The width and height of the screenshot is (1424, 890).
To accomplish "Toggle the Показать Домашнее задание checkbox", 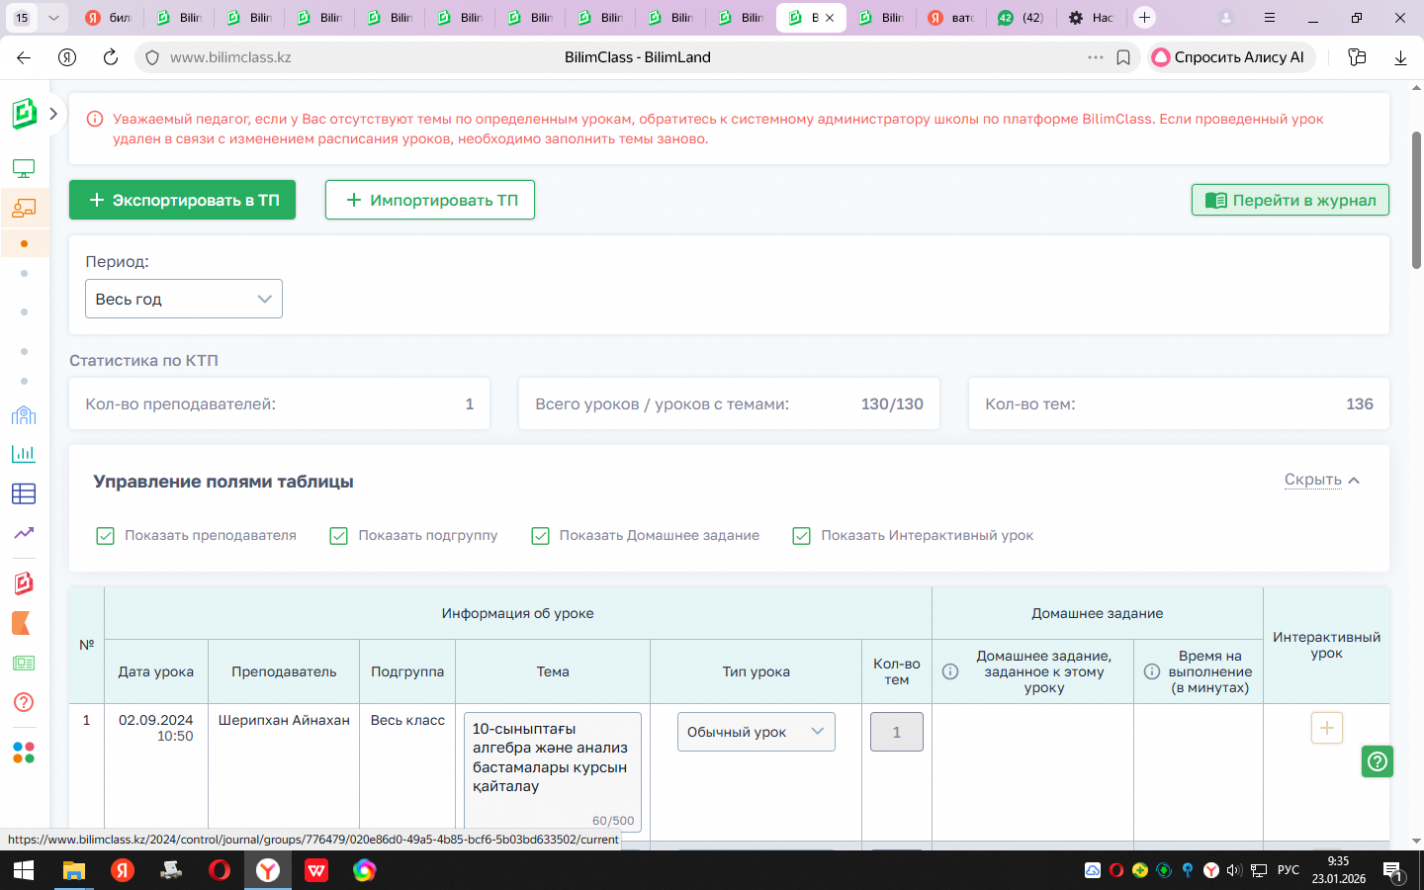I will [x=540, y=536].
